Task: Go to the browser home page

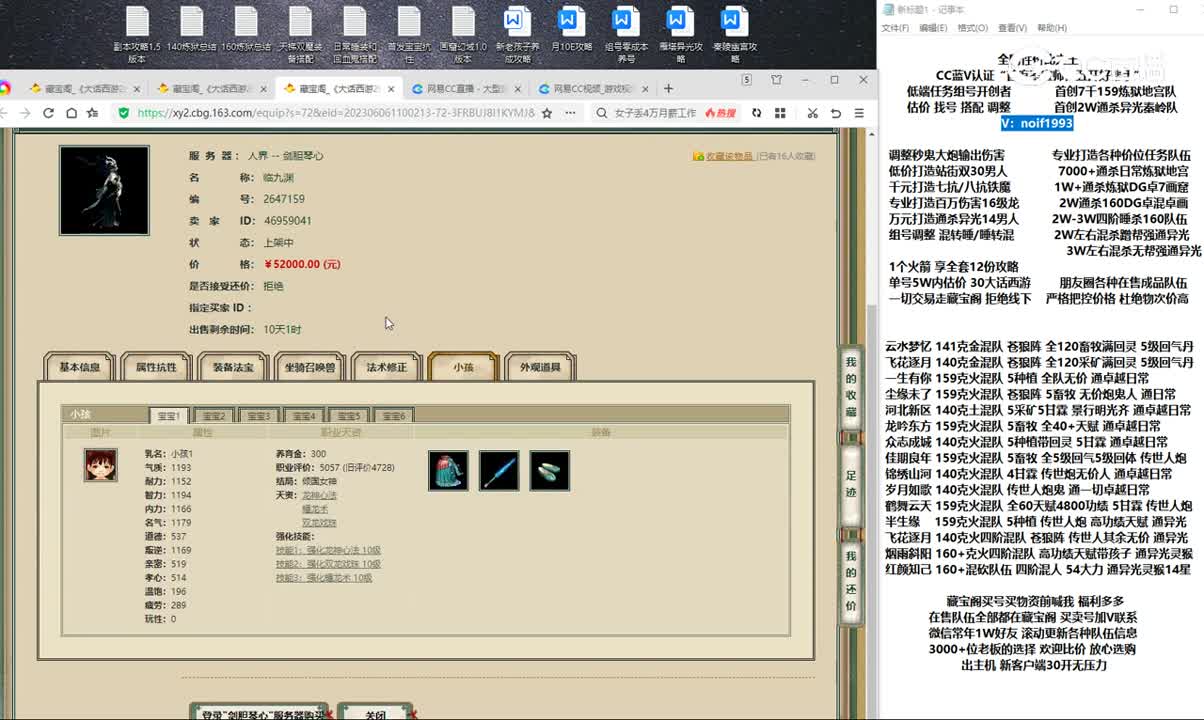Action: (70, 113)
